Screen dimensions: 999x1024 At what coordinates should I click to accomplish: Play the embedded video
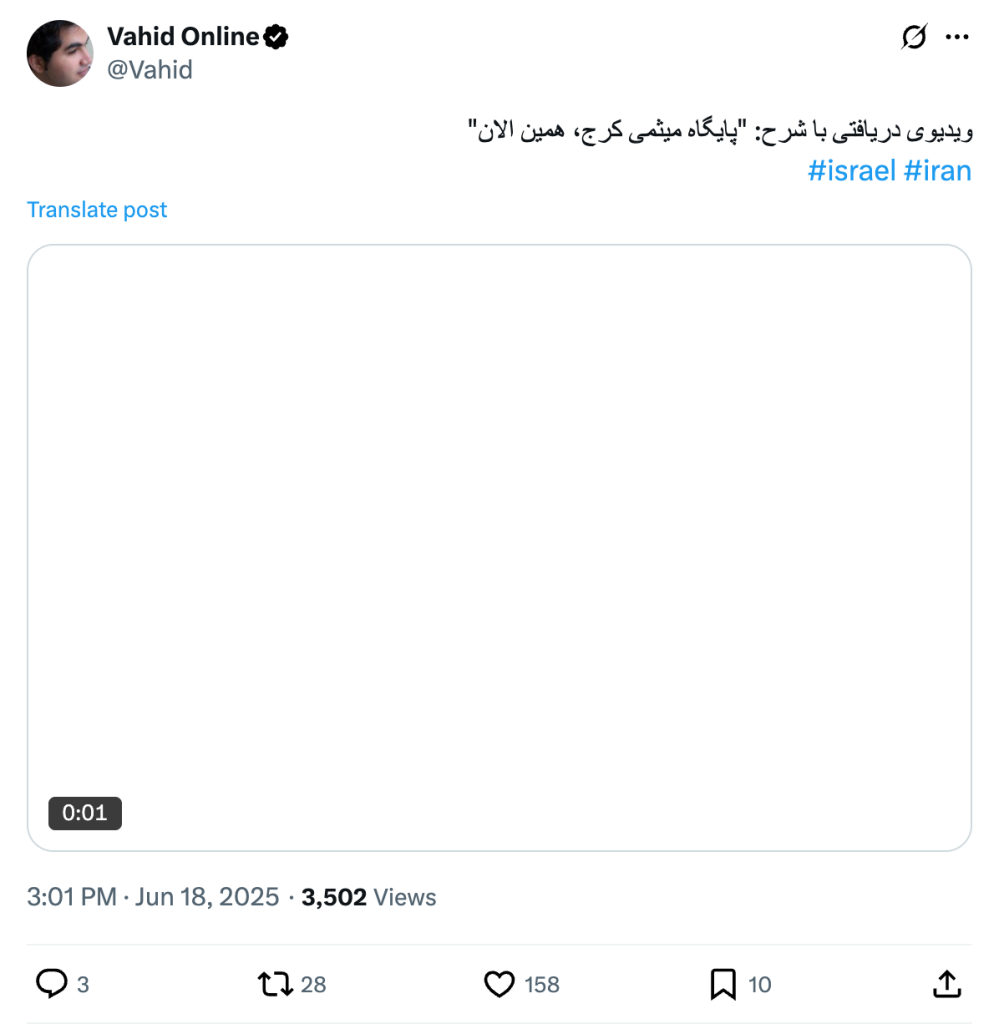(499, 547)
